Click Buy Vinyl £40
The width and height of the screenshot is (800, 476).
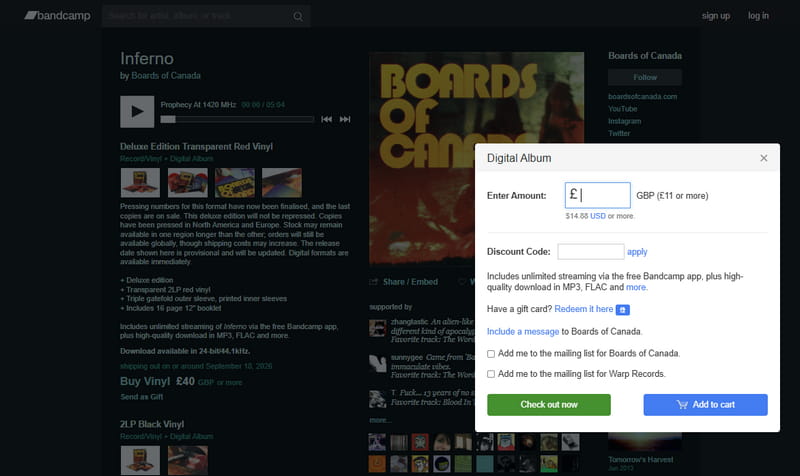pyautogui.click(x=157, y=382)
